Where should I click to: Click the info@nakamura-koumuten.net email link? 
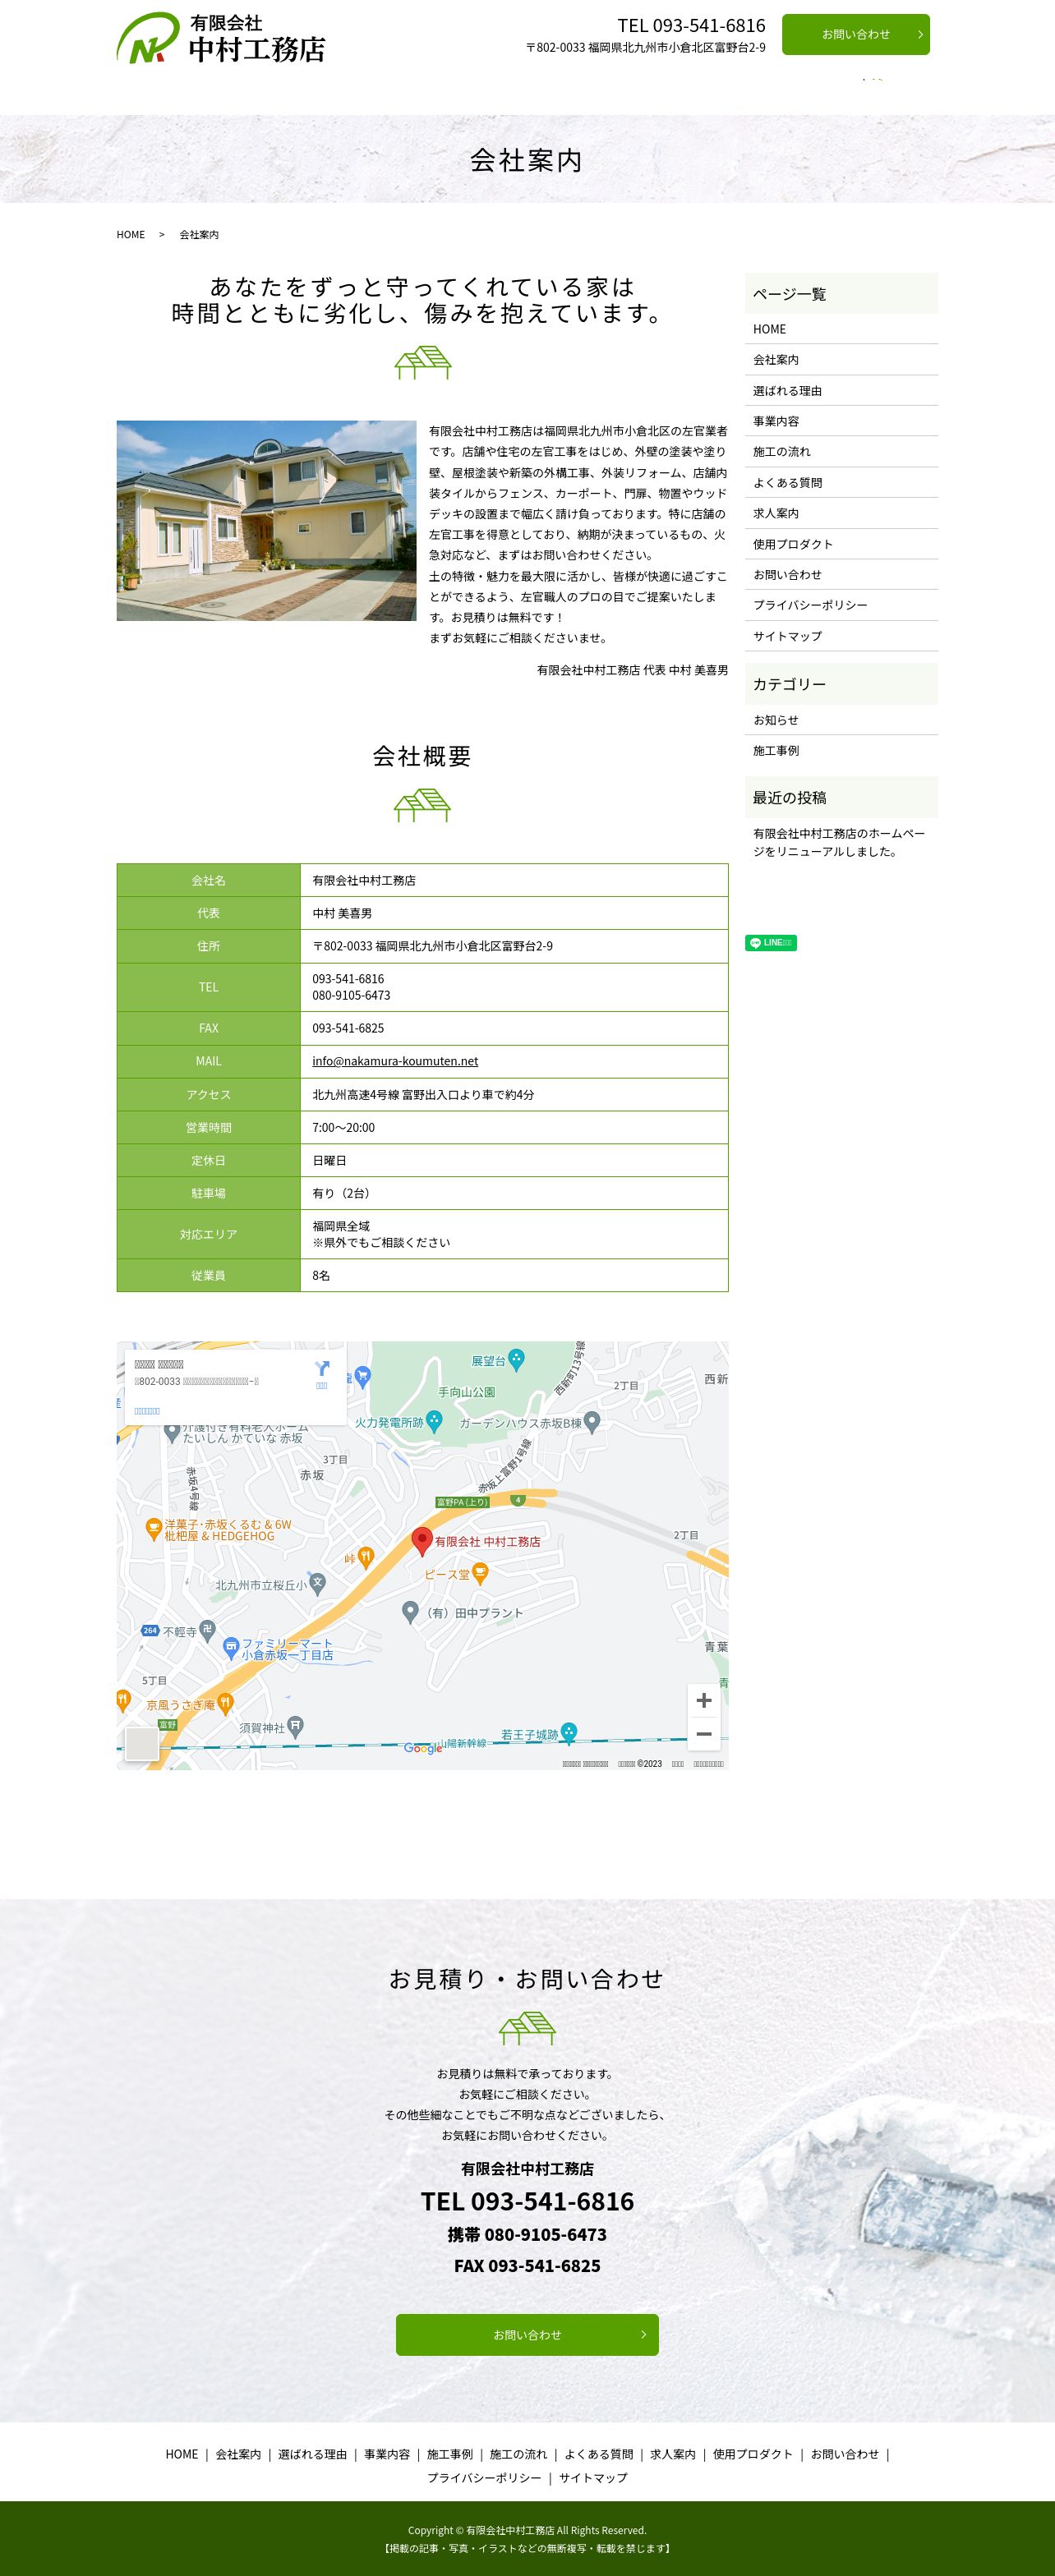395,1061
